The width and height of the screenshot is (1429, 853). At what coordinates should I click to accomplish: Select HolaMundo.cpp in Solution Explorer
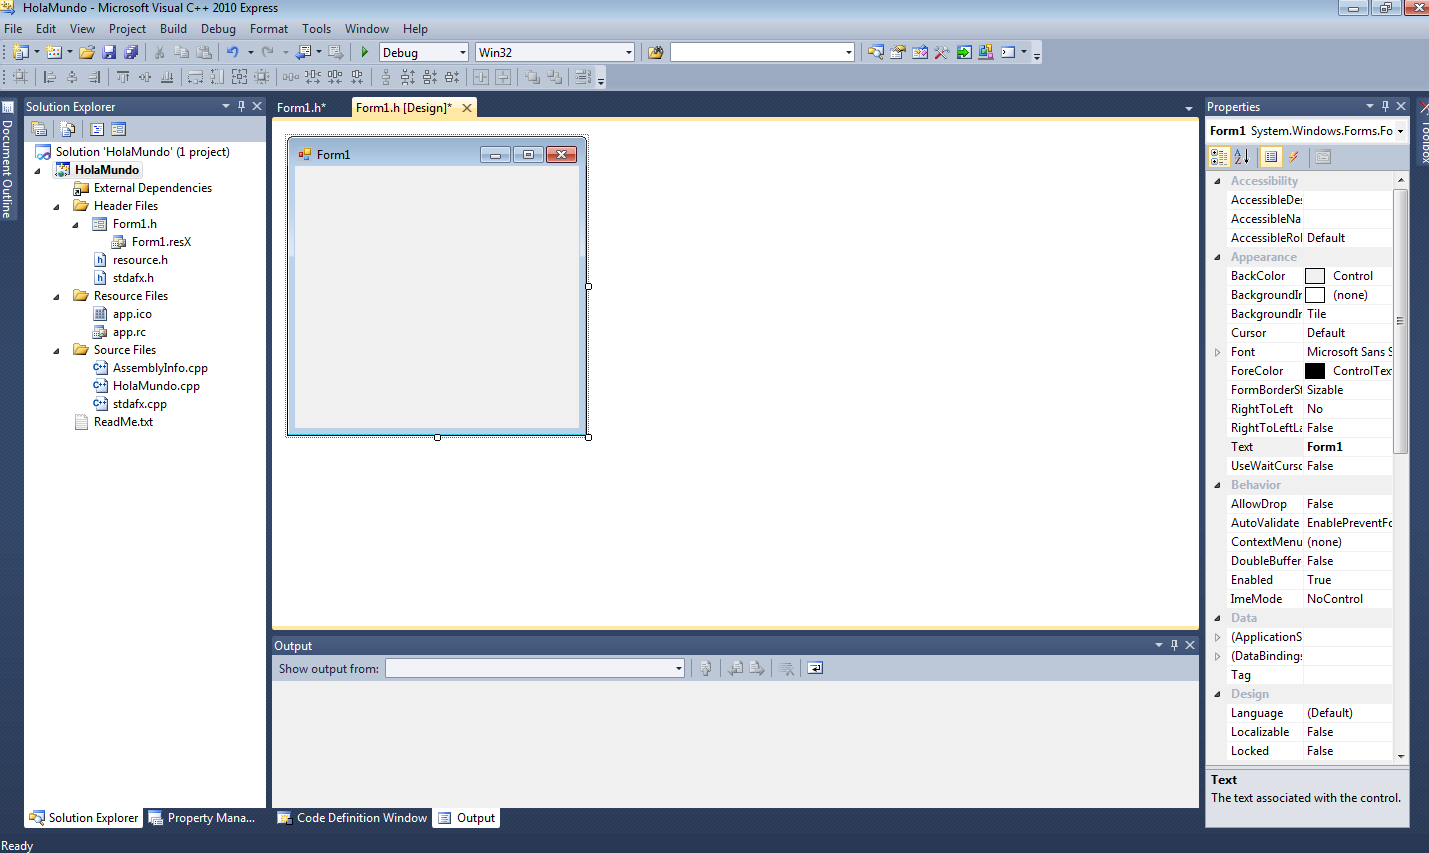tap(156, 386)
